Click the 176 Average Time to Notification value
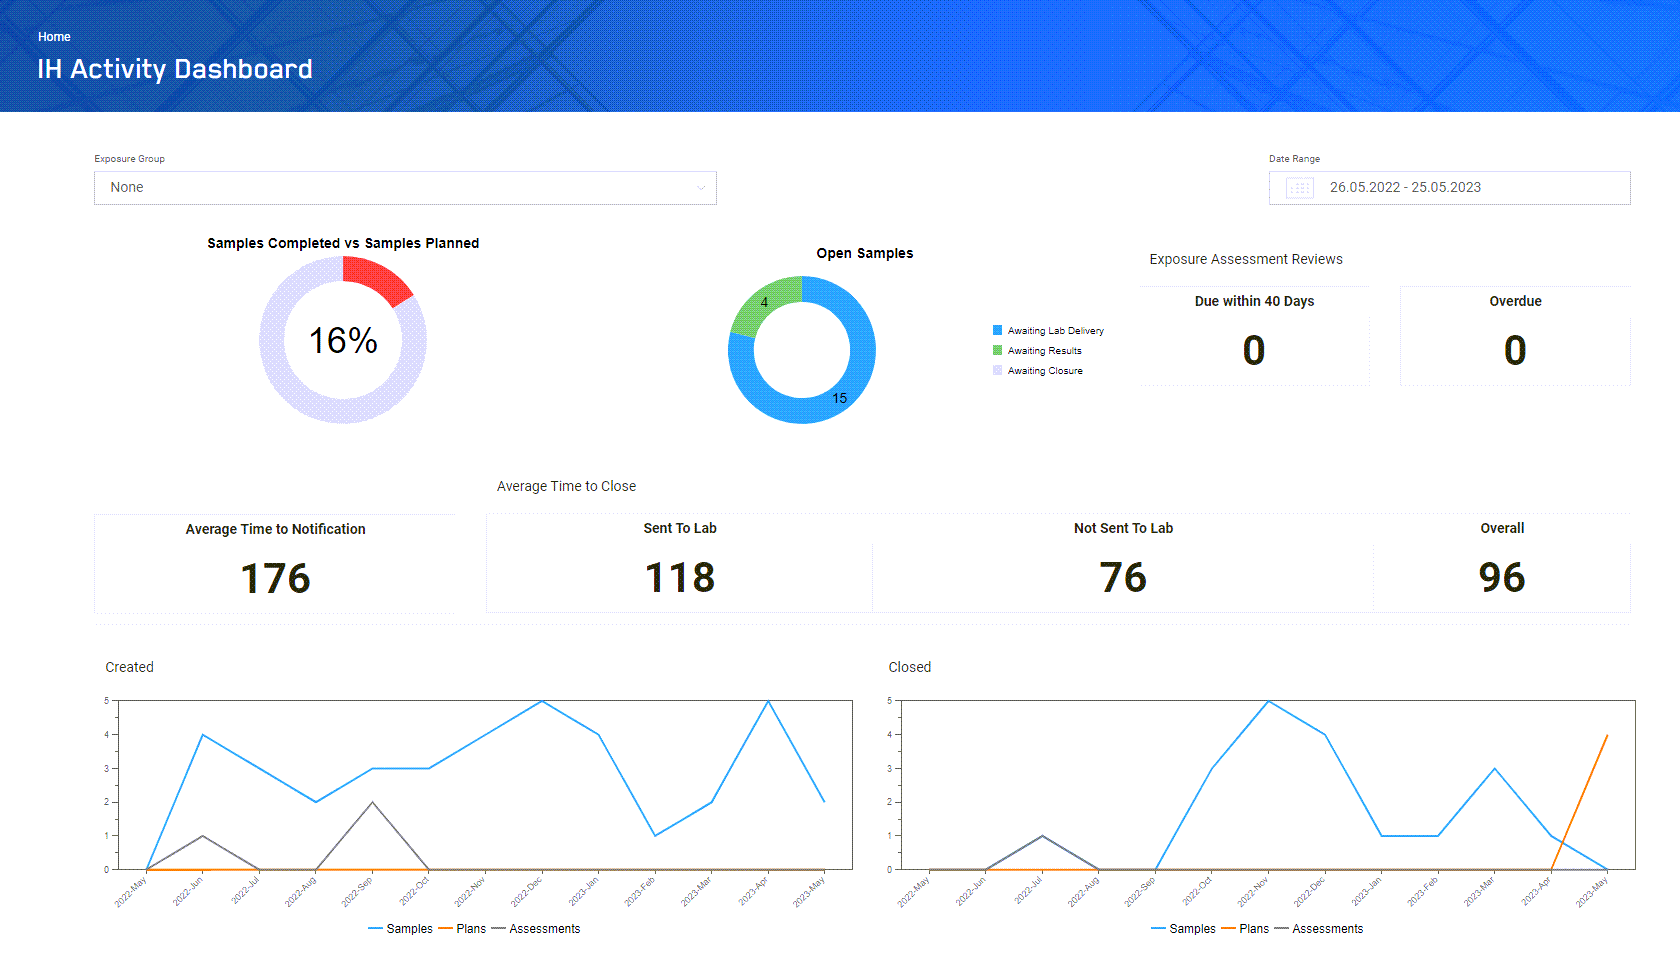The width and height of the screenshot is (1680, 960). [275, 578]
